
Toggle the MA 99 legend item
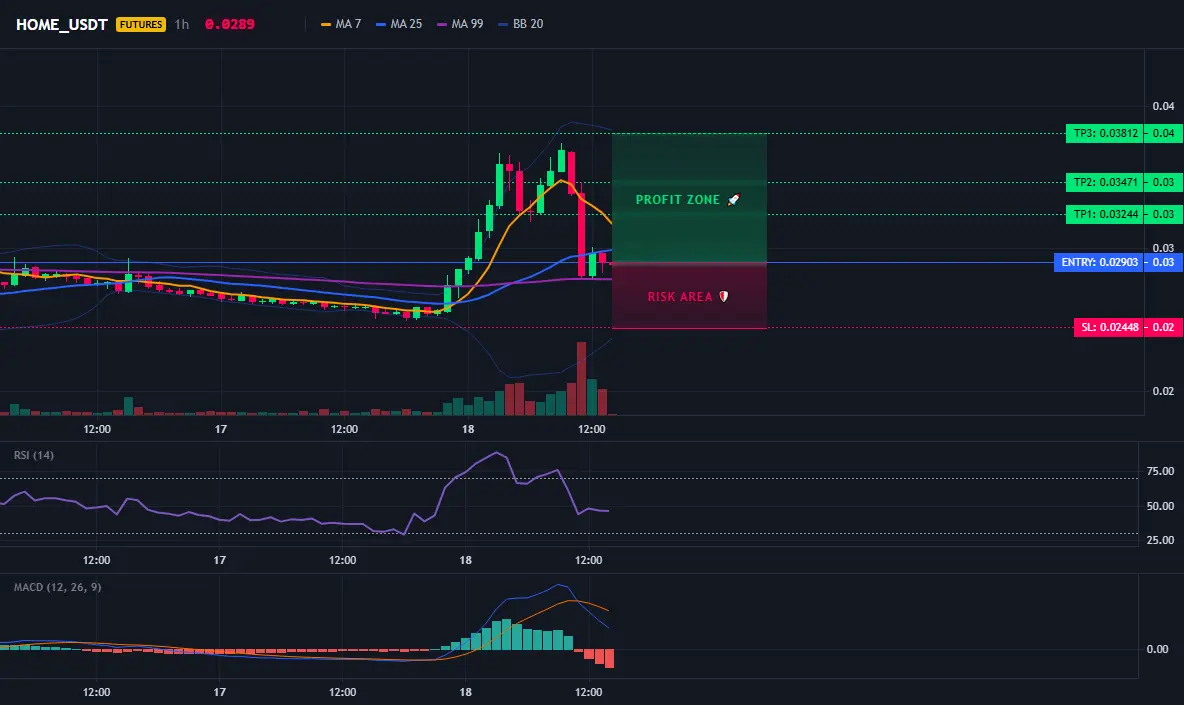pyautogui.click(x=460, y=24)
